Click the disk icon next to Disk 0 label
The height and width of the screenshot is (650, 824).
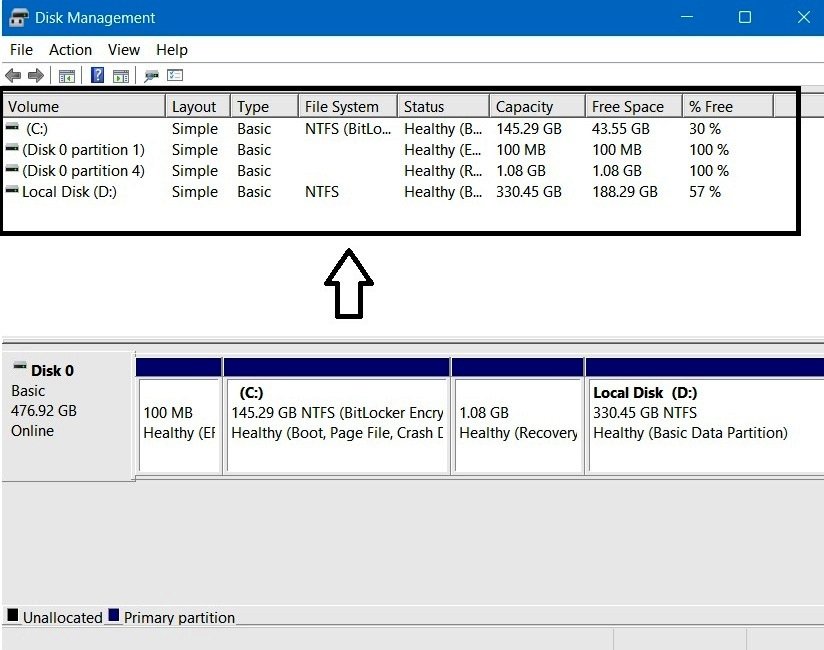pyautogui.click(x=20, y=366)
